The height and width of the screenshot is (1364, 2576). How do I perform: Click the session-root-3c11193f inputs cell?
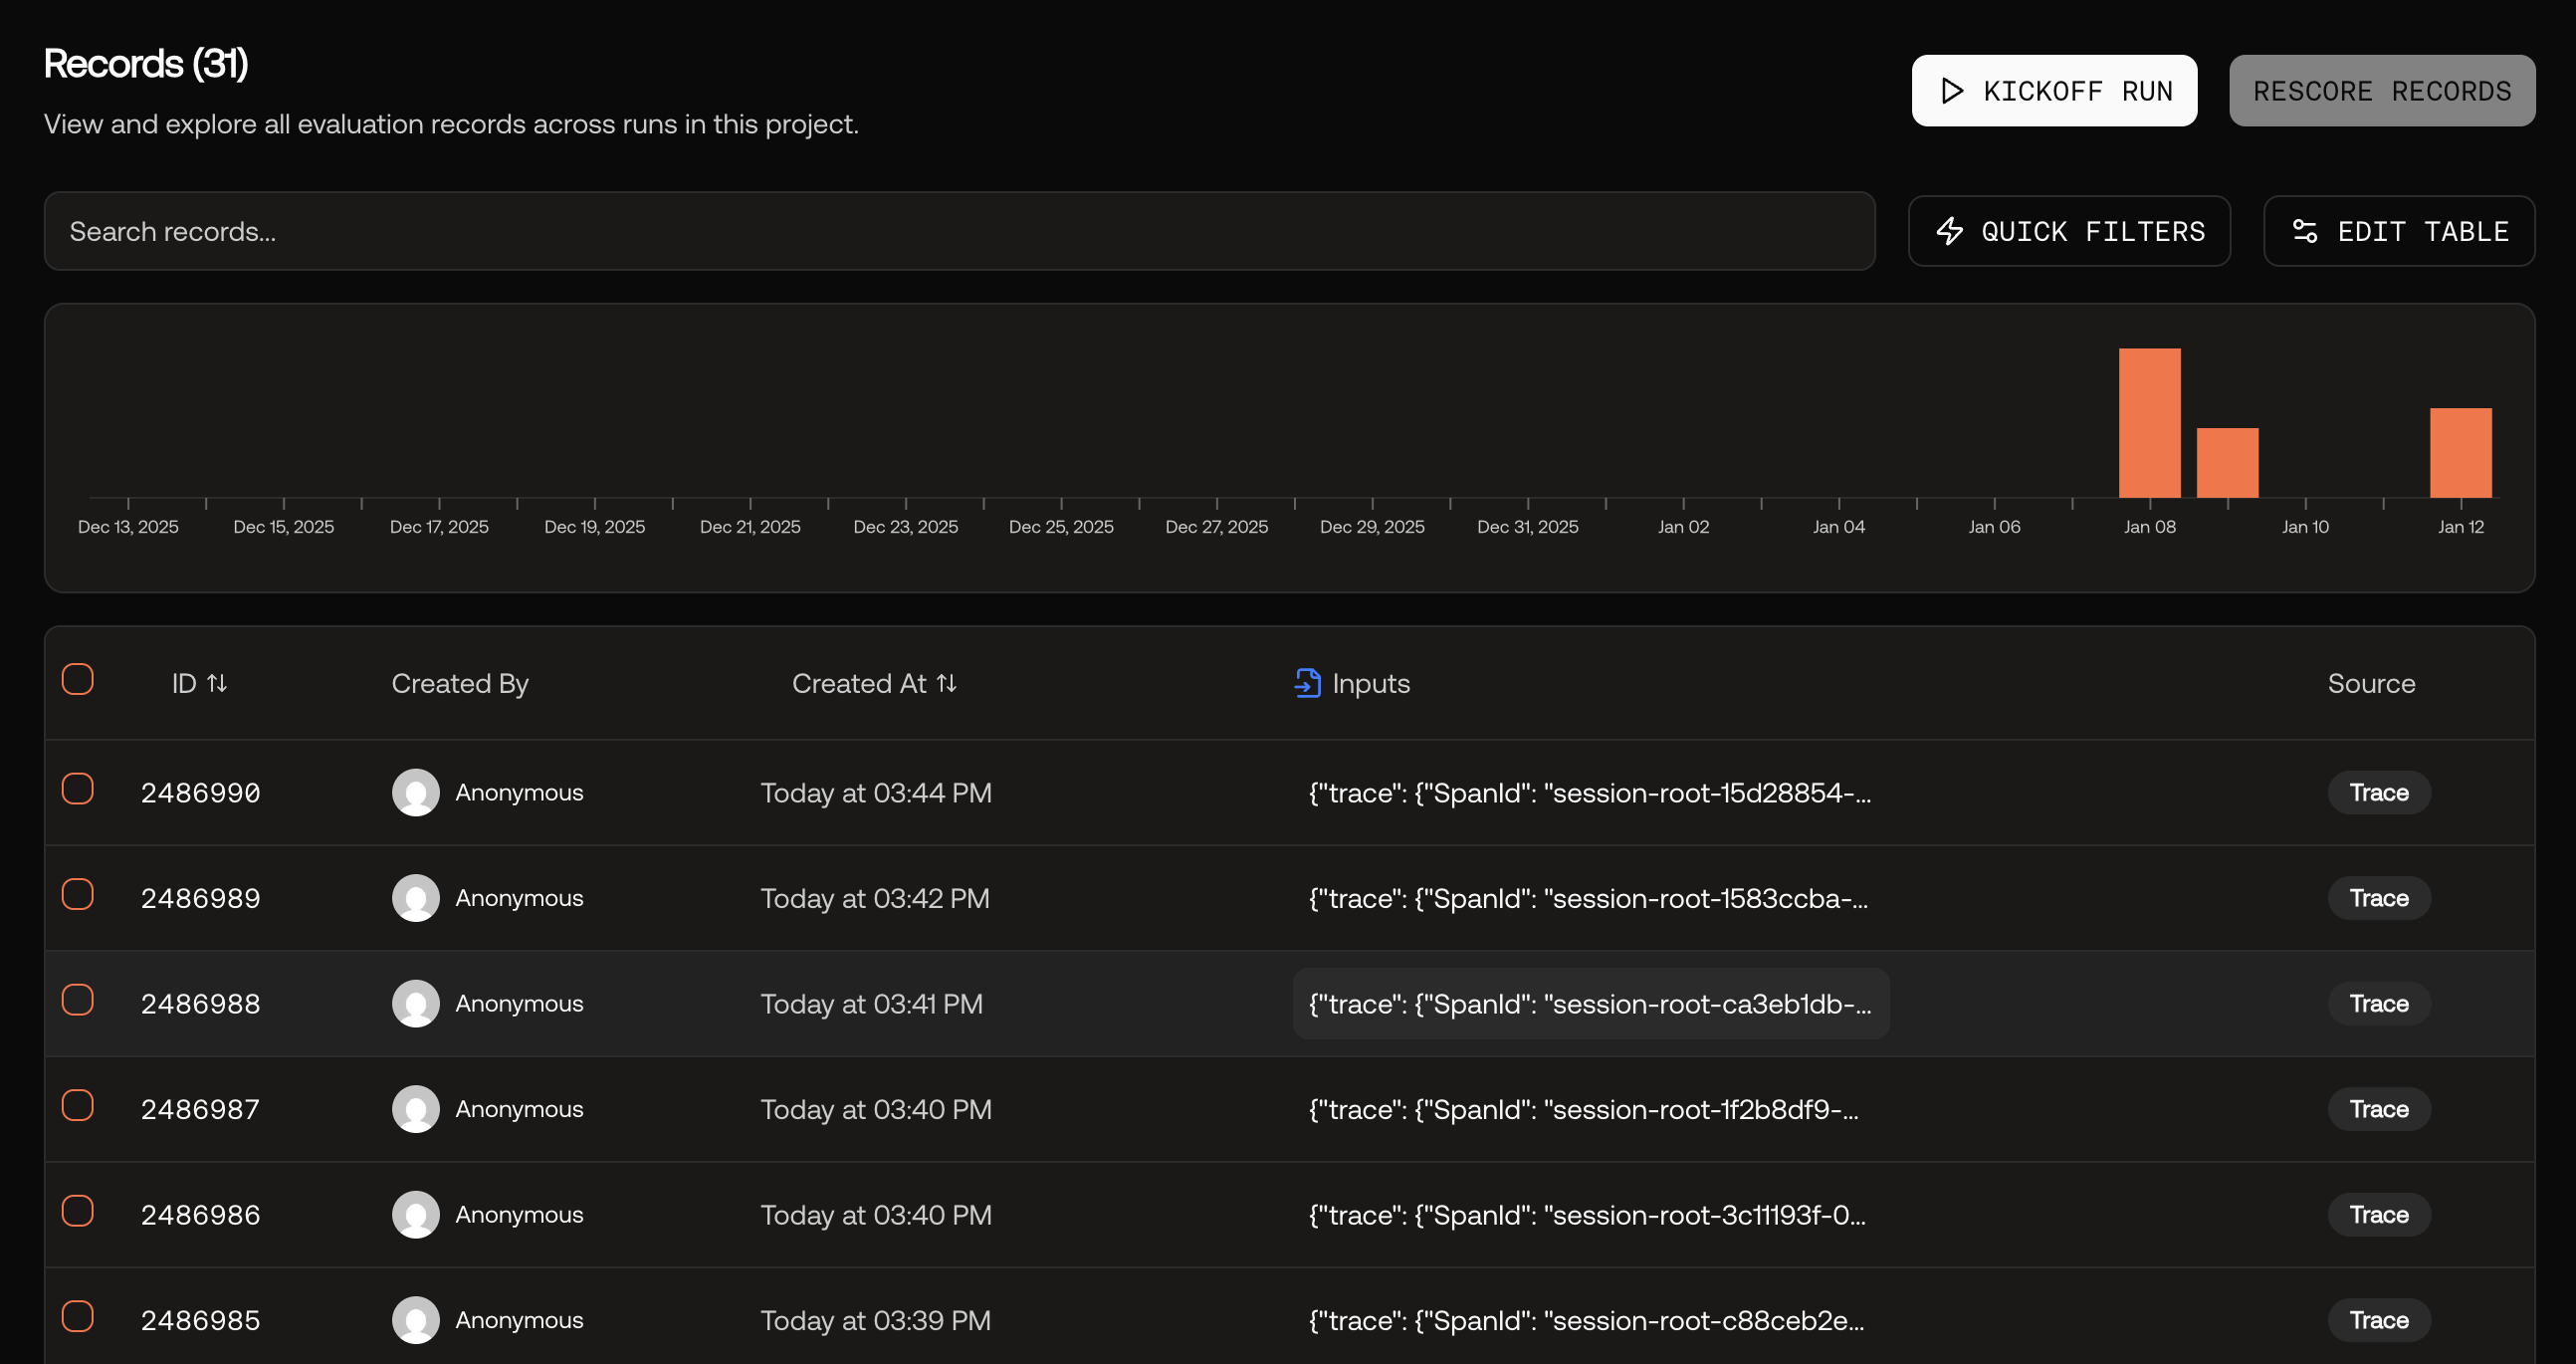(x=1590, y=1215)
